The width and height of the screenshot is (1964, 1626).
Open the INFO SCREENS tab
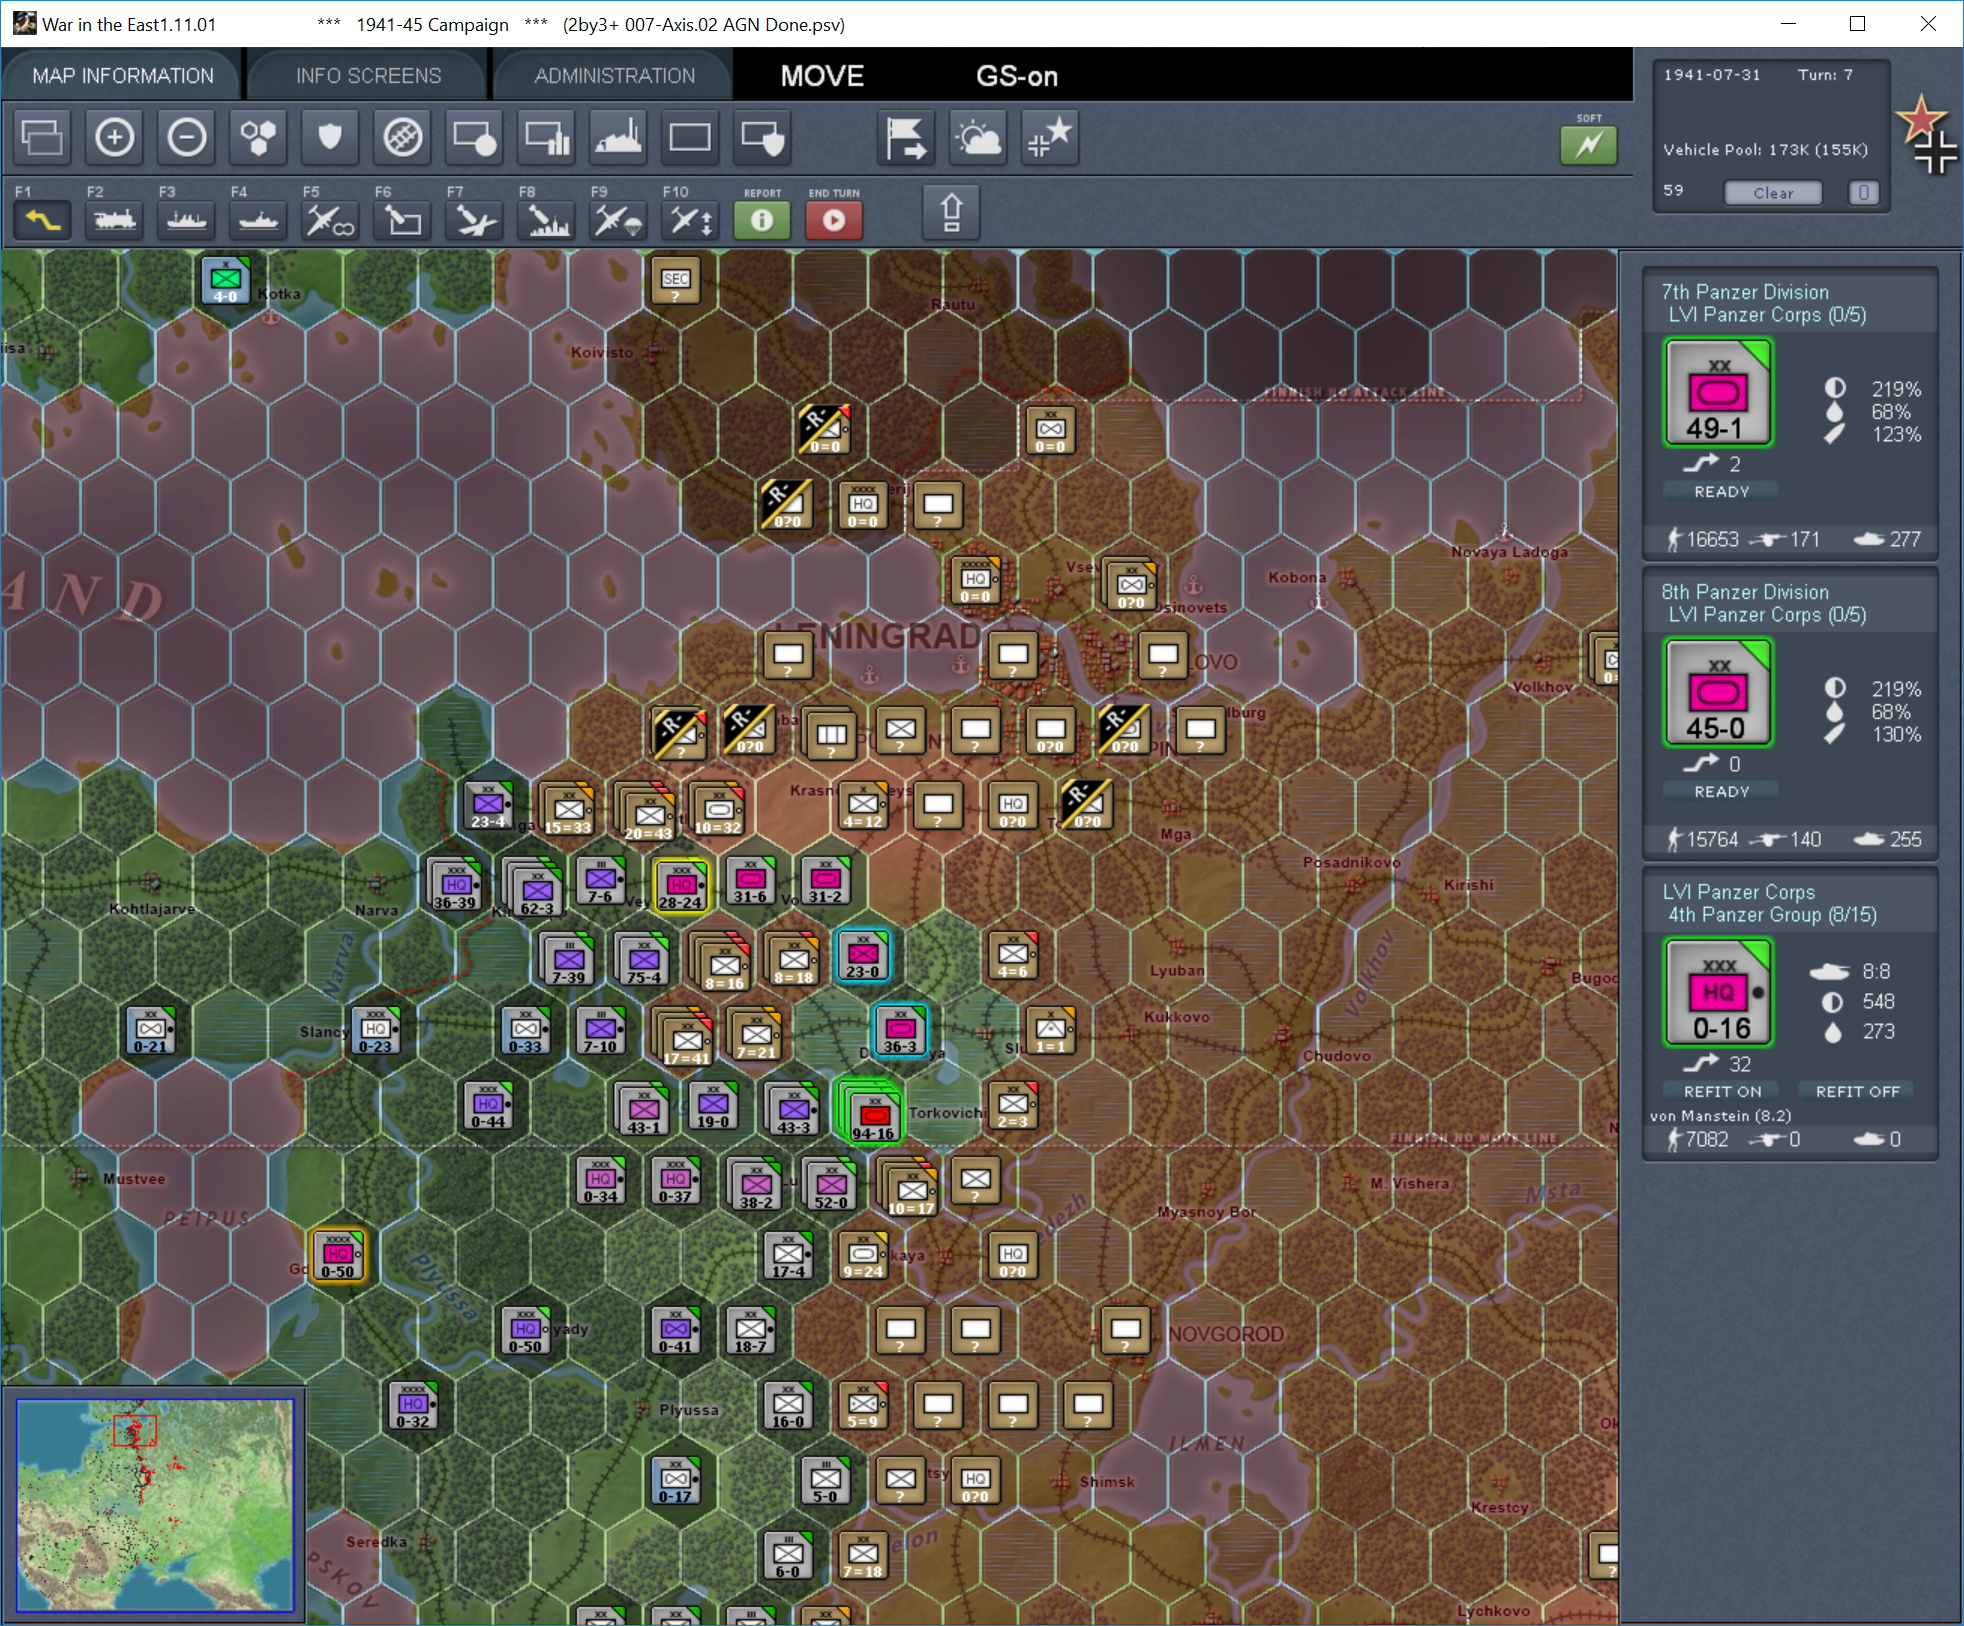click(368, 76)
